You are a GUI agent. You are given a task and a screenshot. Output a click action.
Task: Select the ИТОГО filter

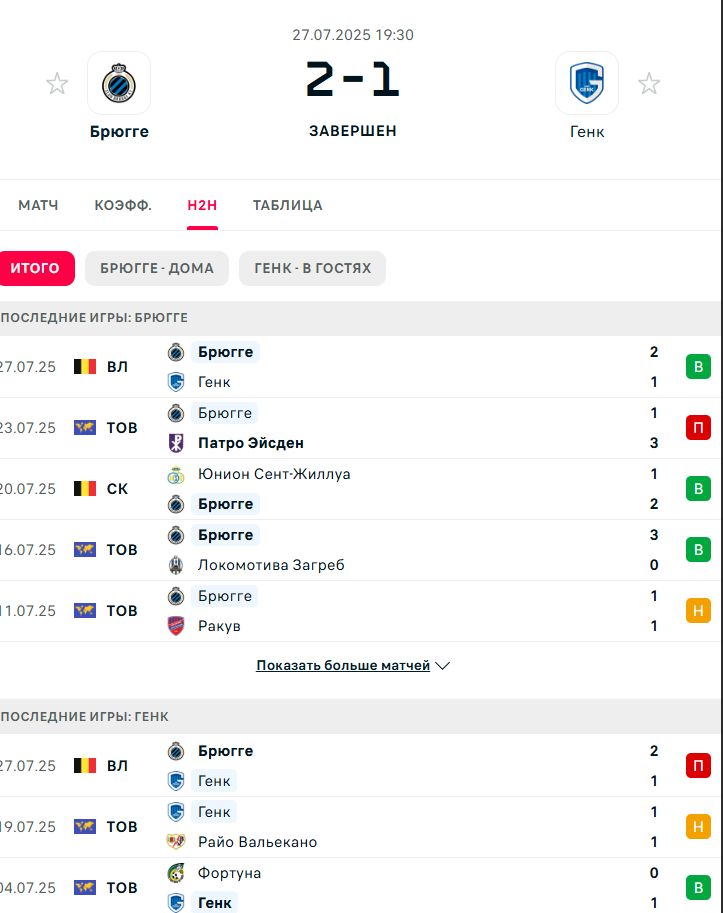click(x=35, y=268)
